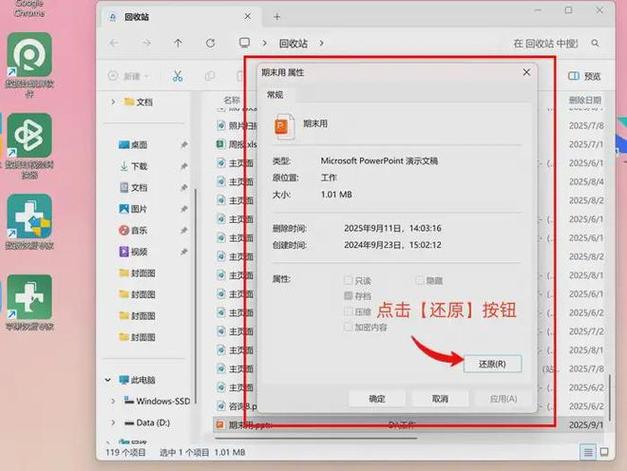This screenshot has width=627, height=471.
Task: Open the teal cross-and-shield desktop shortcut
Action: (30, 216)
